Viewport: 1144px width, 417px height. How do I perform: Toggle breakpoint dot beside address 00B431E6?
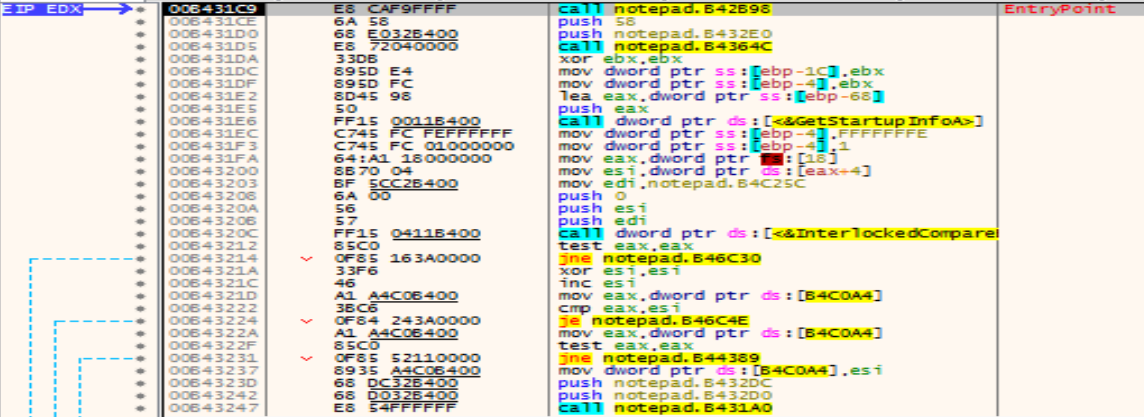click(141, 120)
